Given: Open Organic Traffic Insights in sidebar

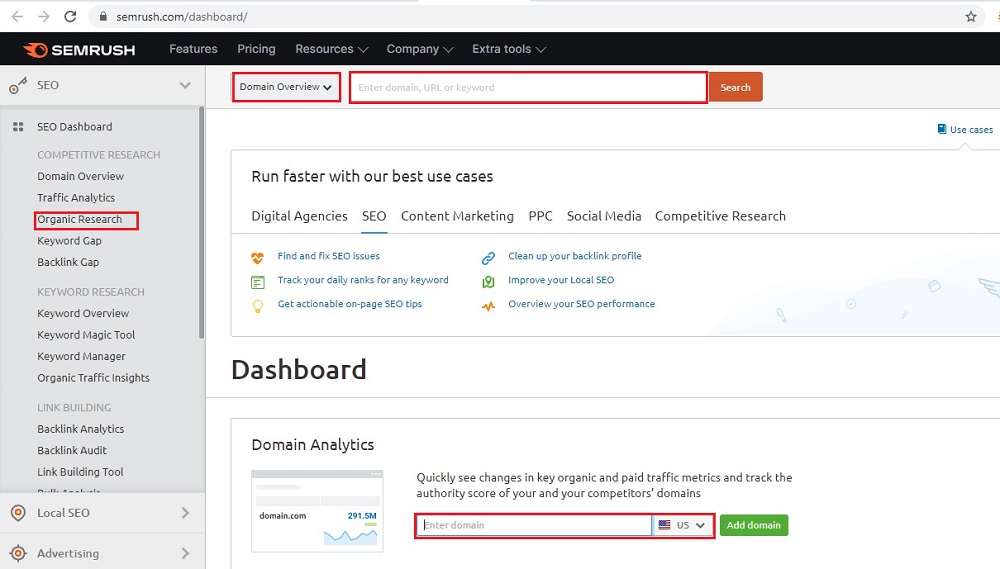Looking at the screenshot, I should click(93, 378).
